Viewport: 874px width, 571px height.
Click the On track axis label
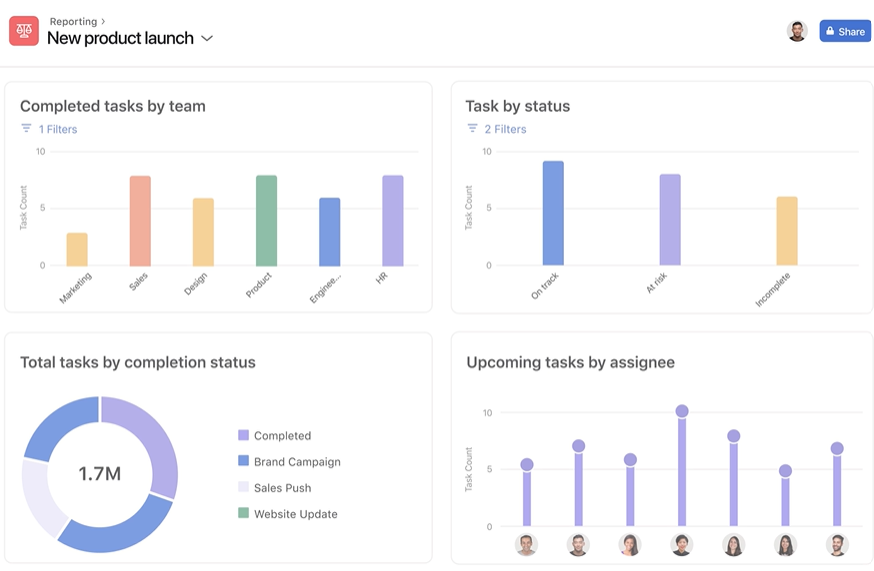point(545,286)
